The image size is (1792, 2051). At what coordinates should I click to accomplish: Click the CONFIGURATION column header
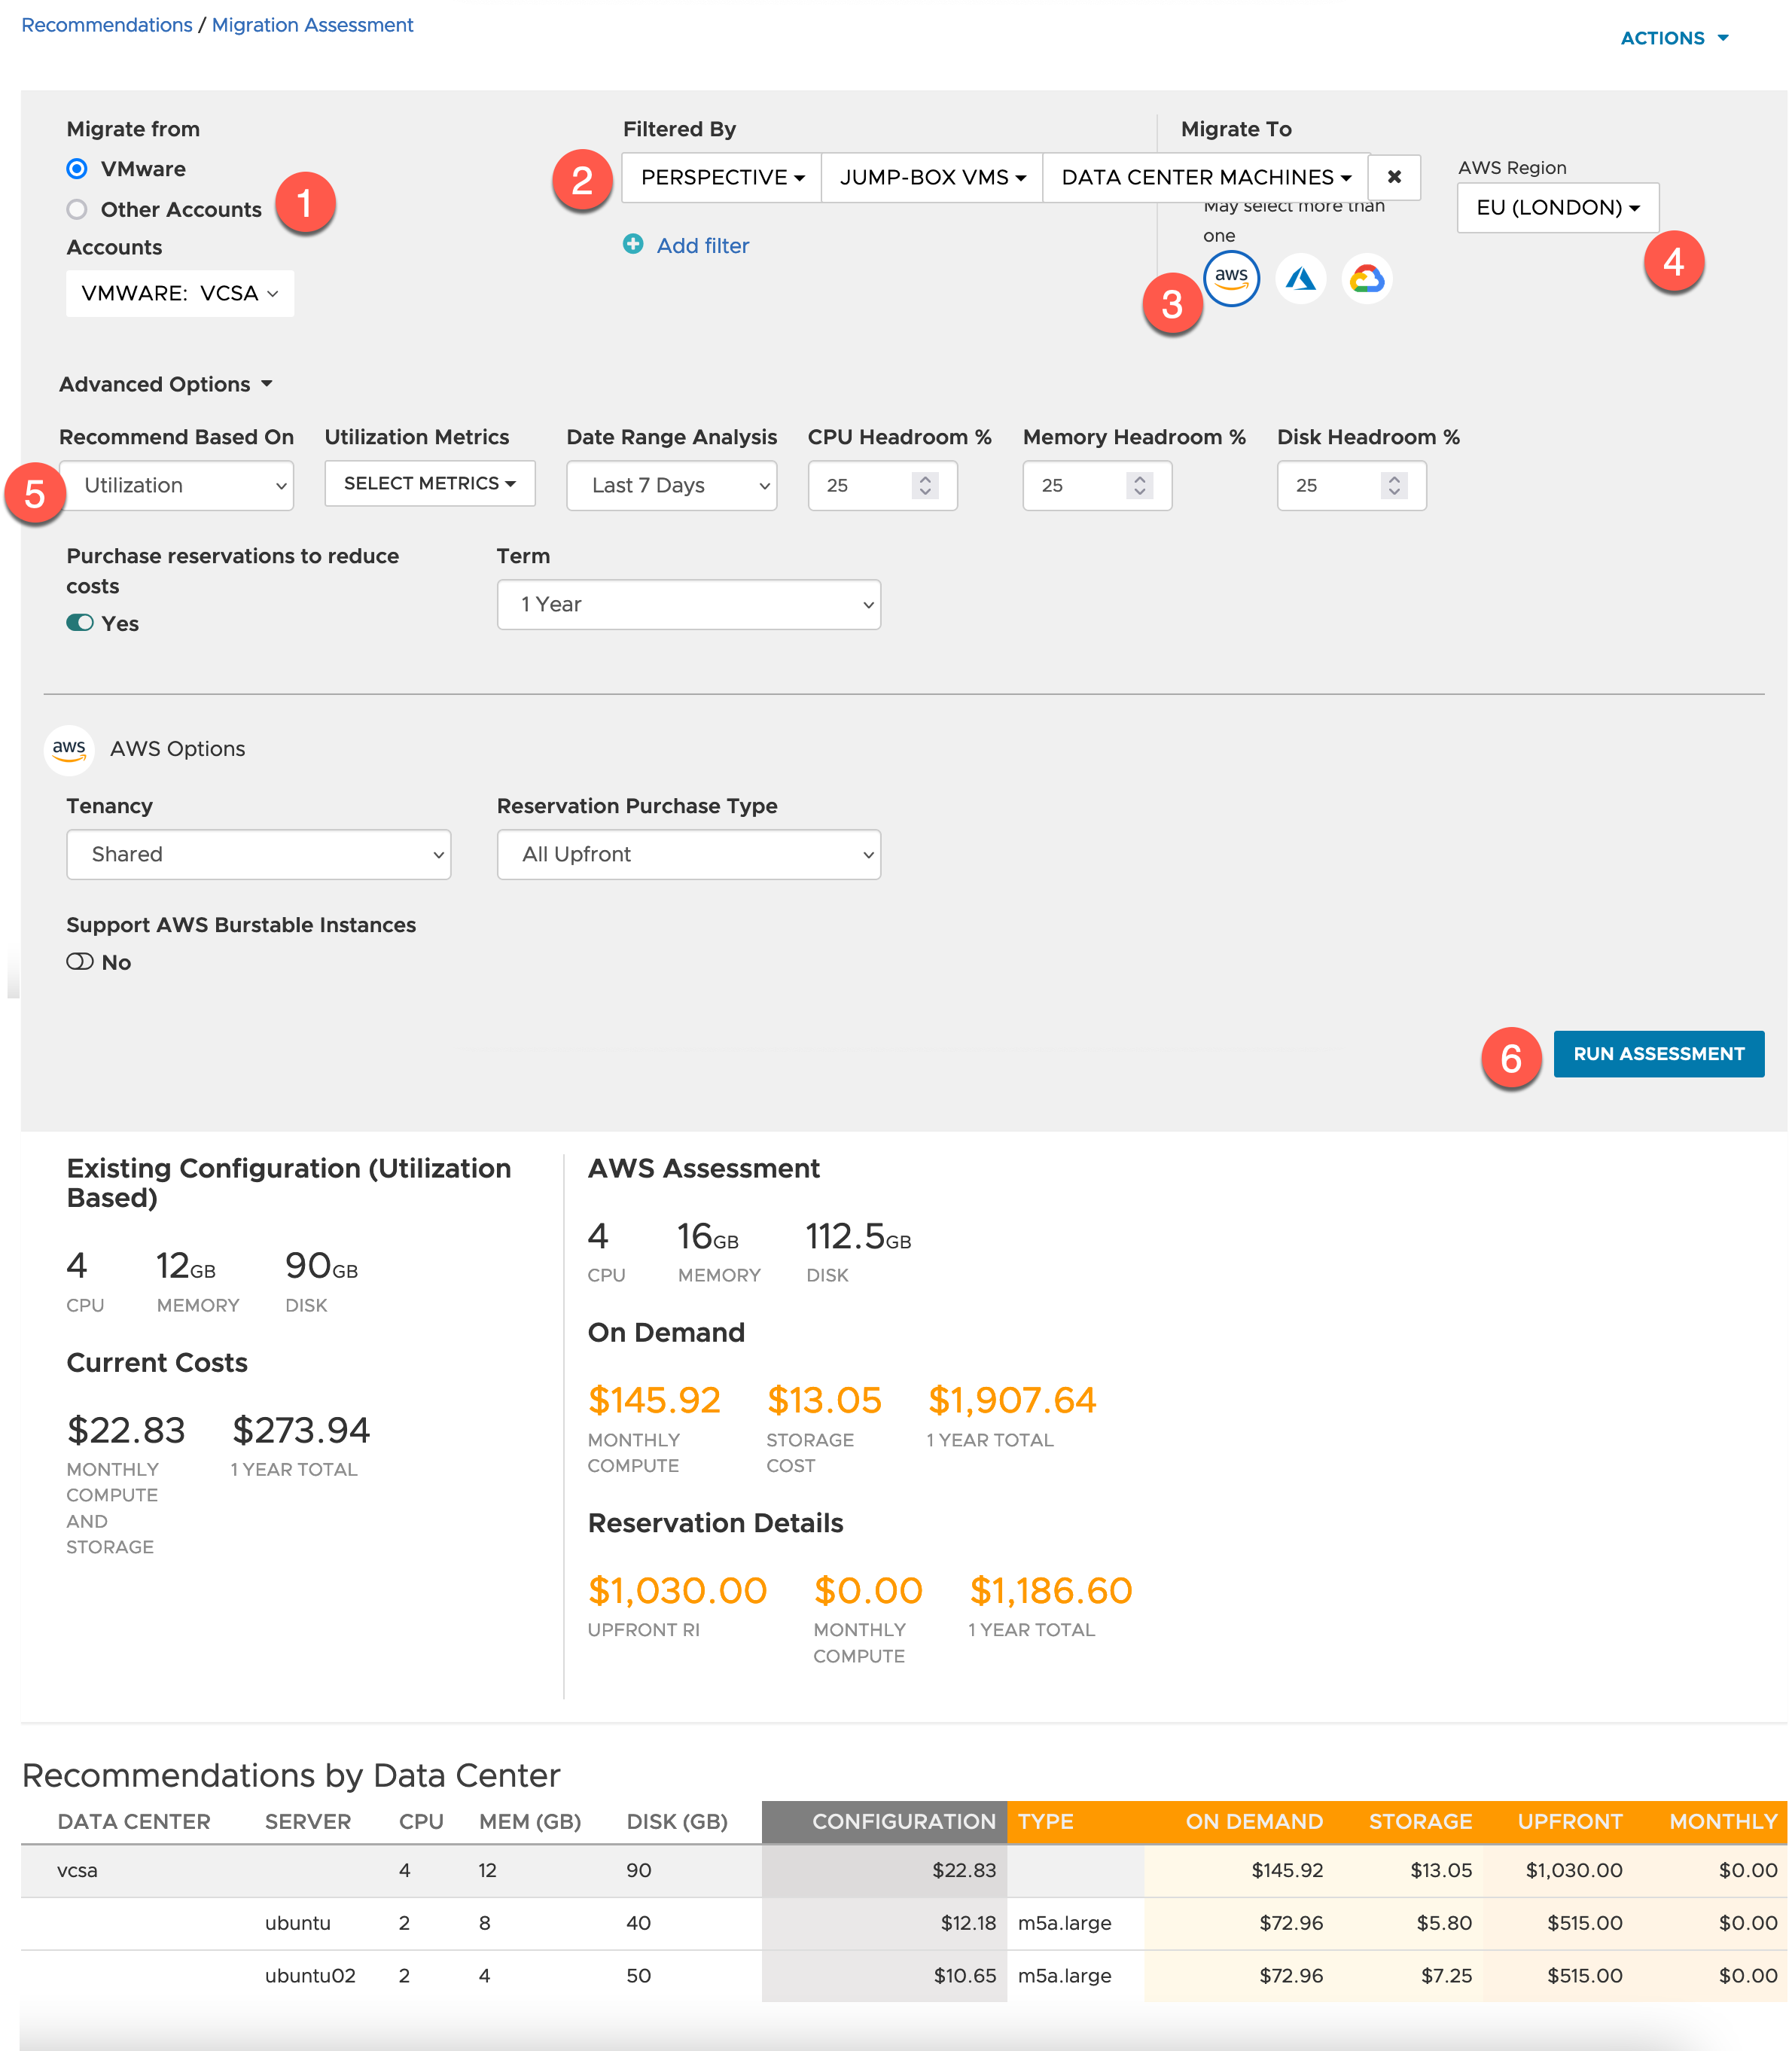coord(904,1821)
